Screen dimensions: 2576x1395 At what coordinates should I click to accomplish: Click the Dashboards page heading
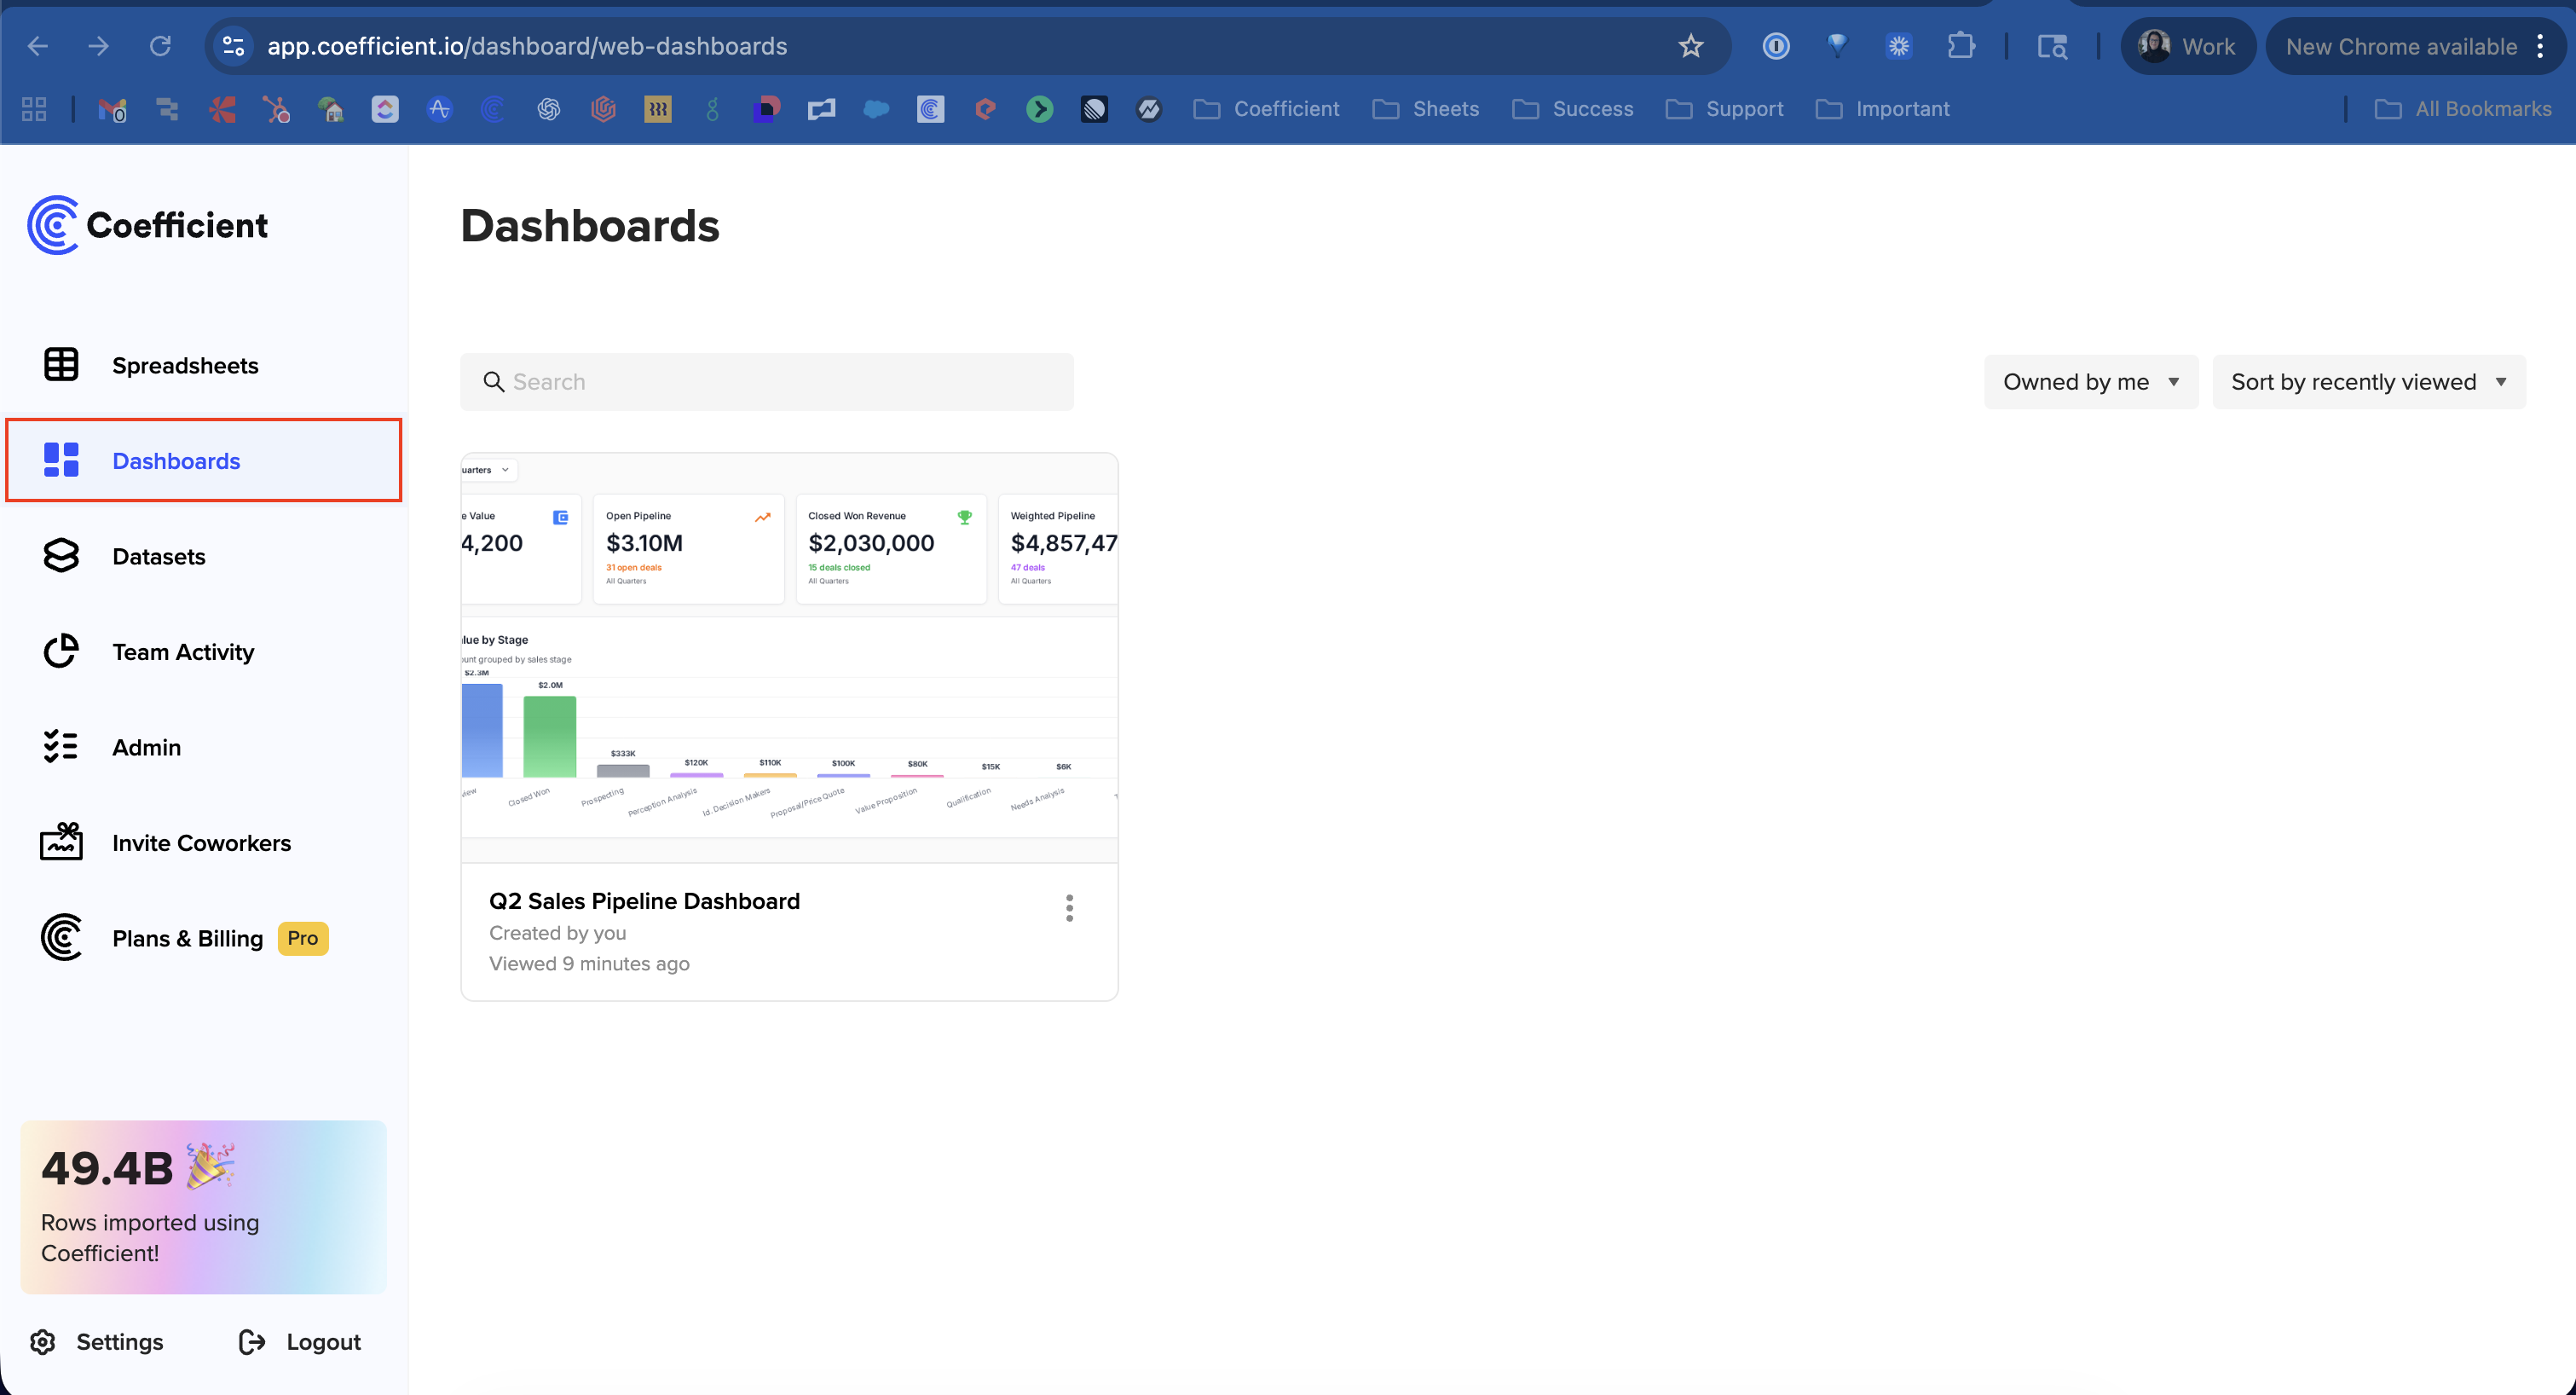click(x=590, y=225)
